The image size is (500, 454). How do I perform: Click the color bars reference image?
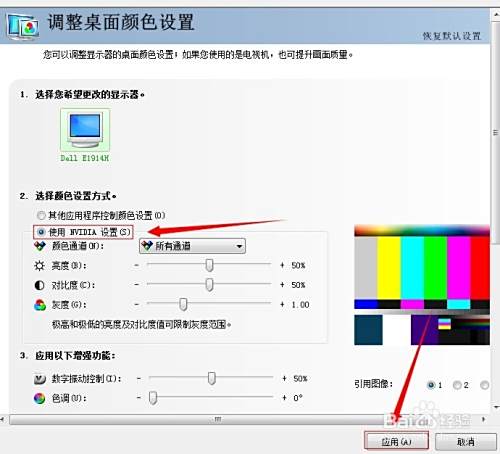coord(422,285)
